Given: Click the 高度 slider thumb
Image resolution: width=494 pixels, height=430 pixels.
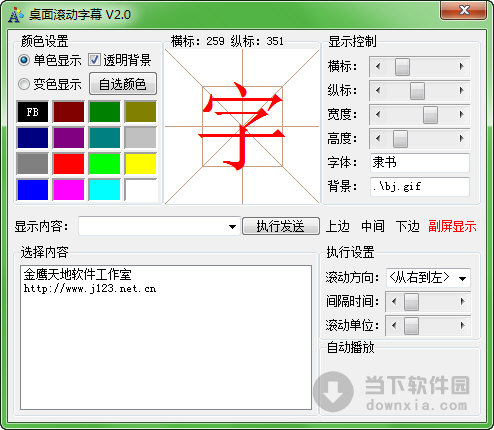Looking at the screenshot, I should tap(400, 139).
